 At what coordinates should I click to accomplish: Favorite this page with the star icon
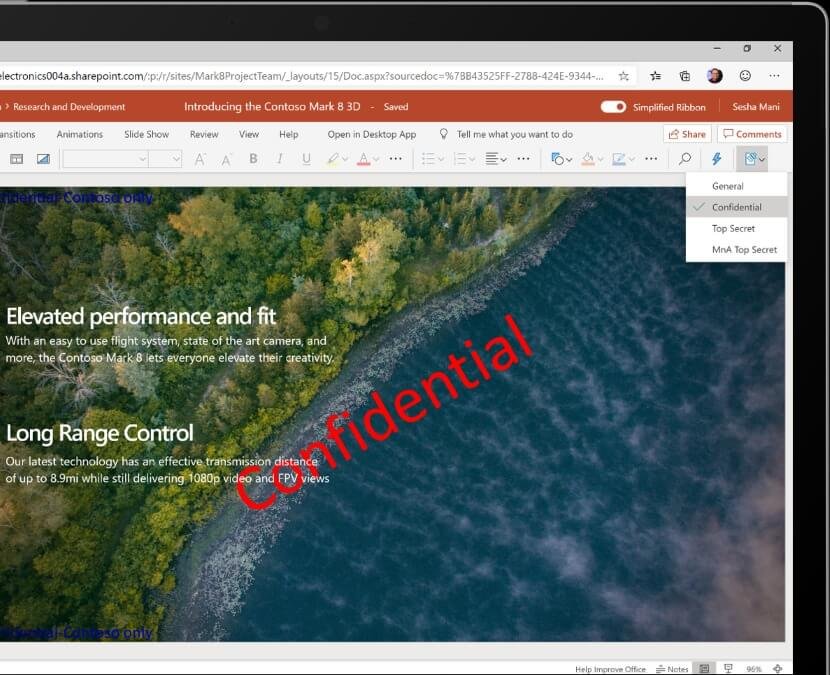pos(624,75)
